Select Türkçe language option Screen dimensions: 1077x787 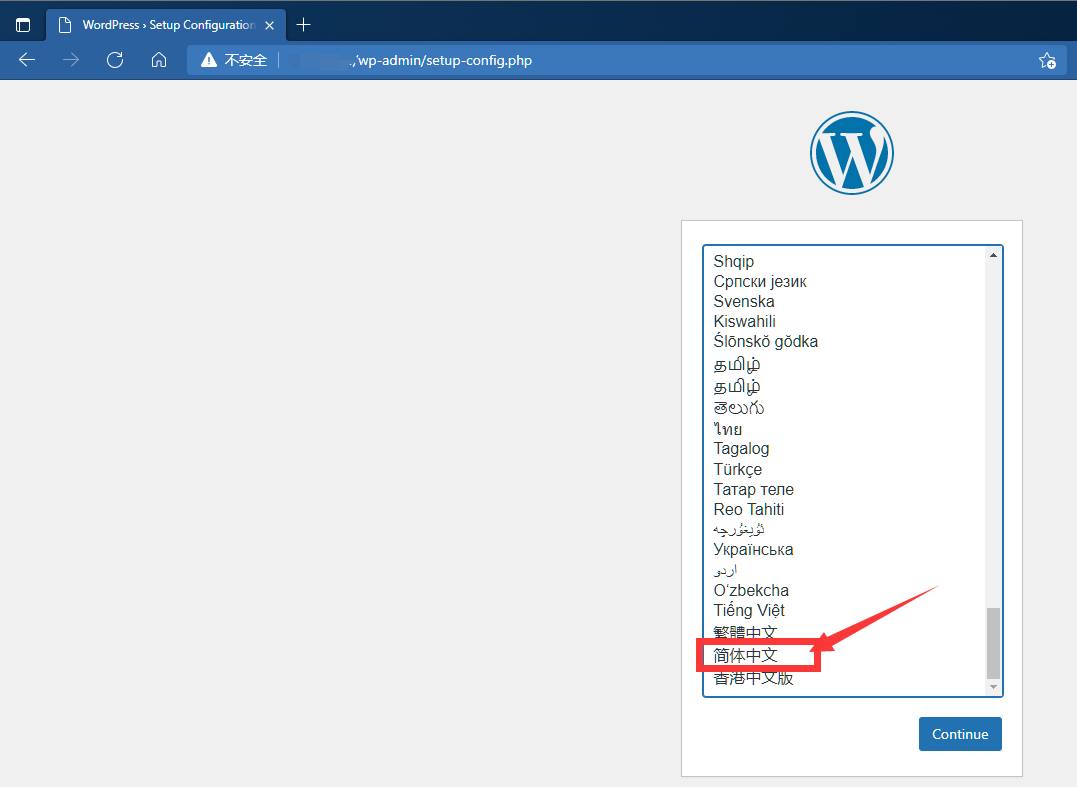(845, 470)
